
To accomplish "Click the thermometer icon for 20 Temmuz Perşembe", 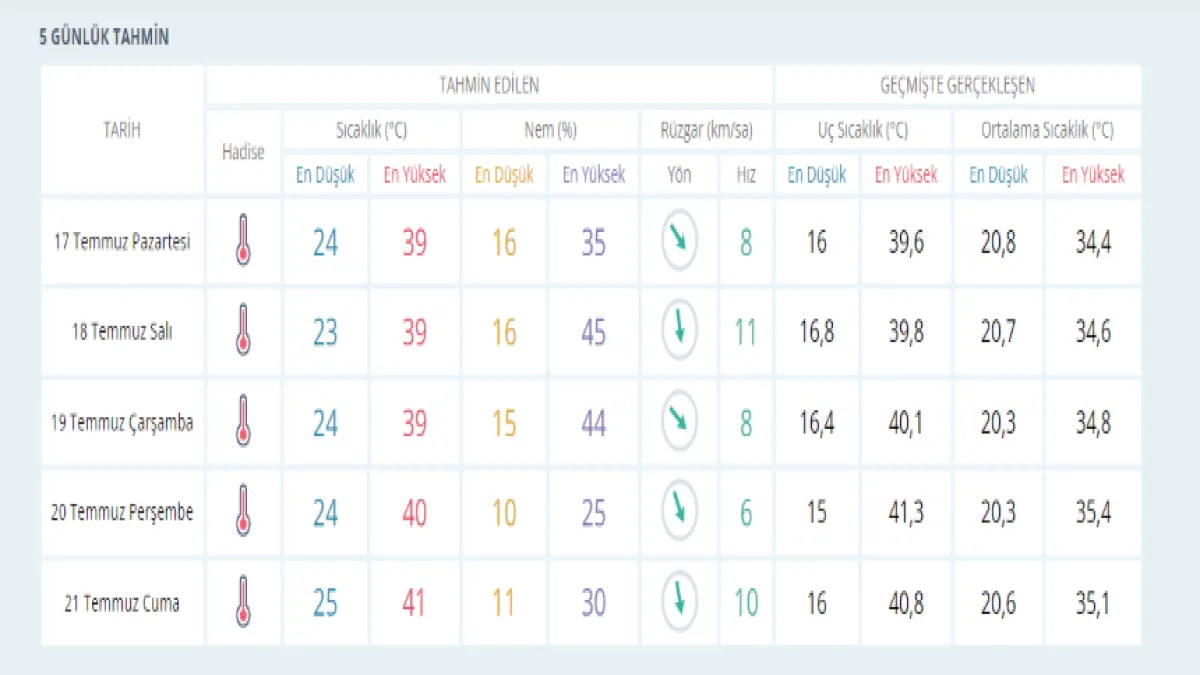I will pyautogui.click(x=242, y=512).
